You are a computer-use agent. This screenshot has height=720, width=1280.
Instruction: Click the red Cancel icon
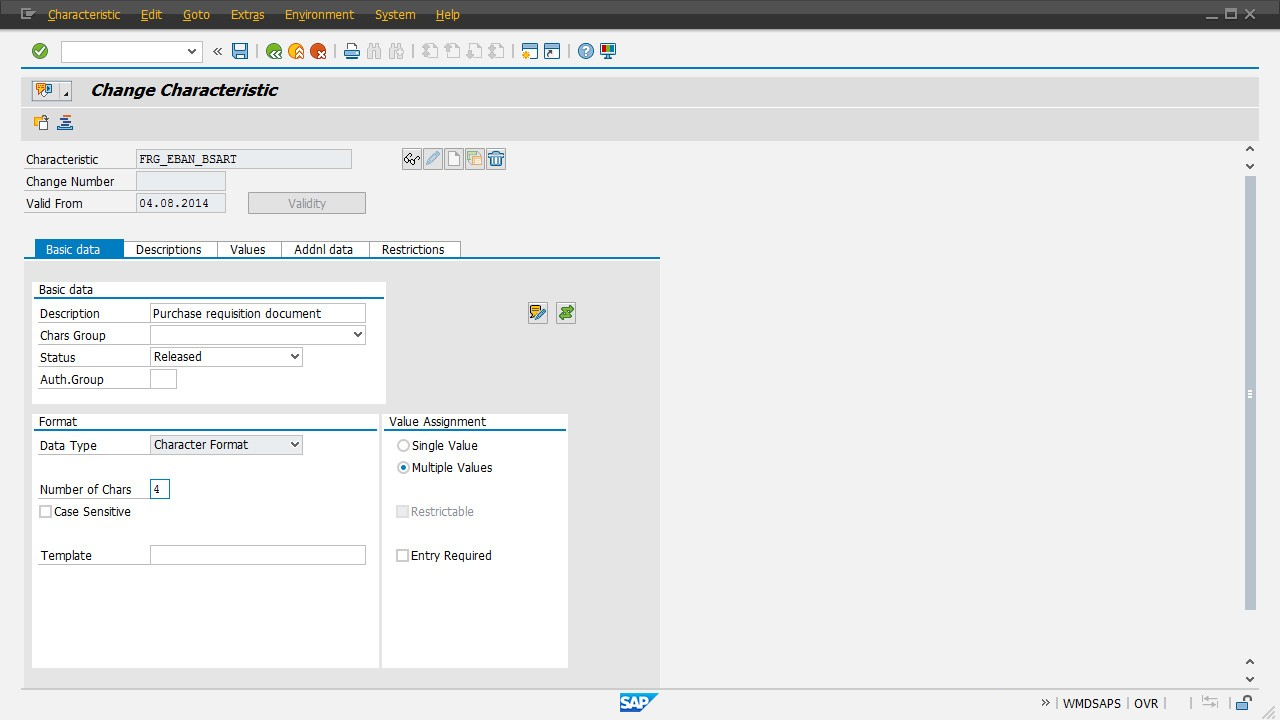tap(318, 51)
